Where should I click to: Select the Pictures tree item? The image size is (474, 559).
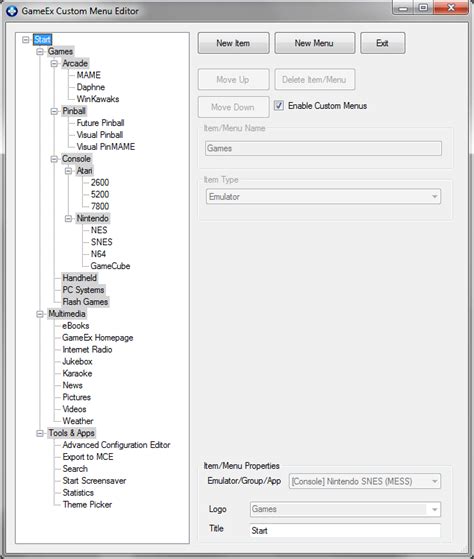(77, 398)
